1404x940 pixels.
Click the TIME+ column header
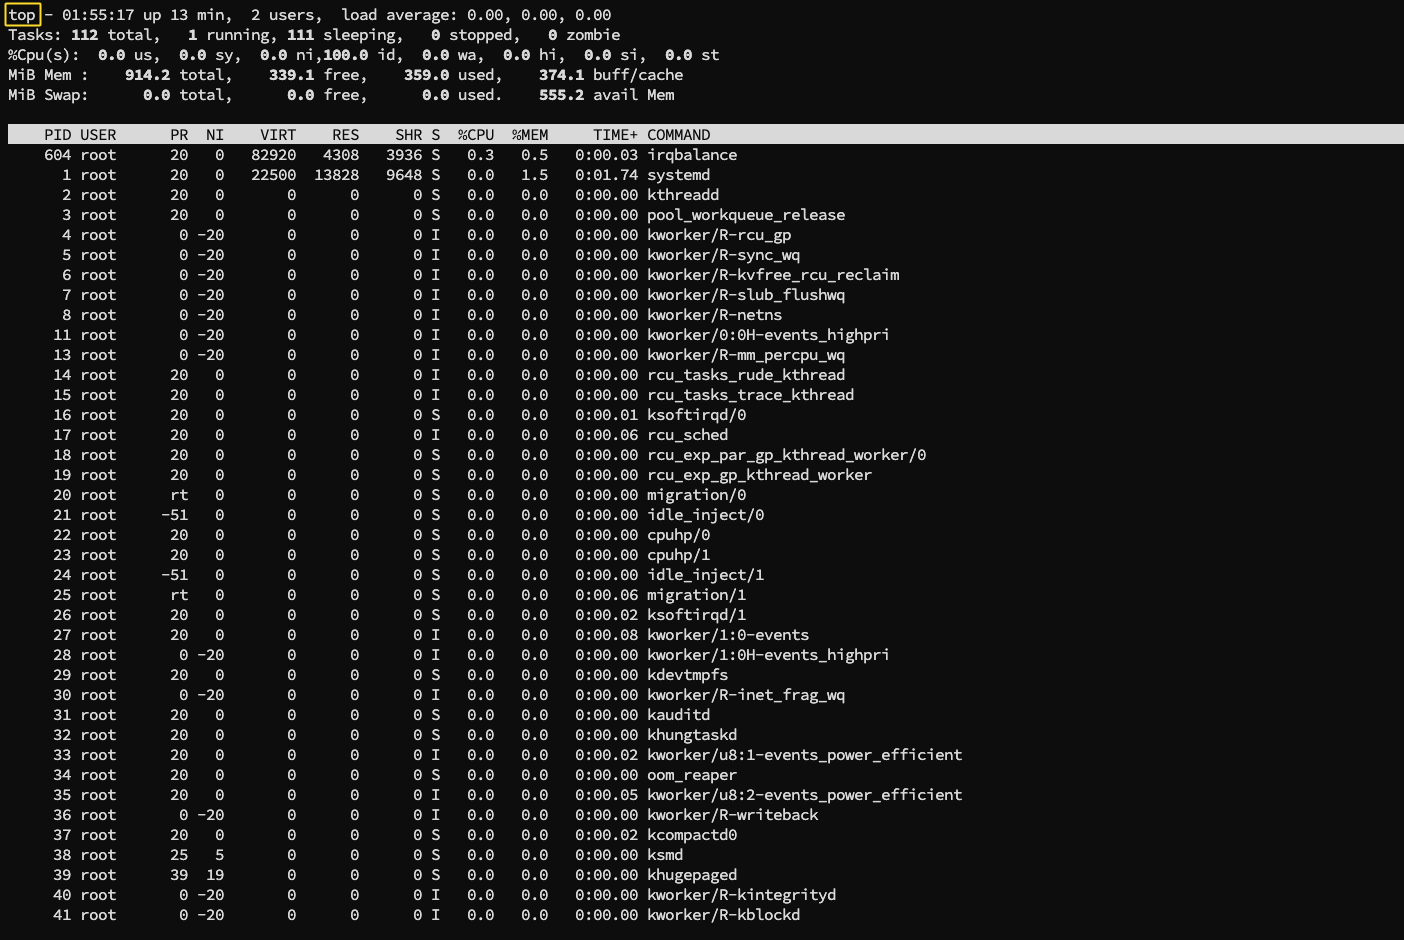[615, 135]
